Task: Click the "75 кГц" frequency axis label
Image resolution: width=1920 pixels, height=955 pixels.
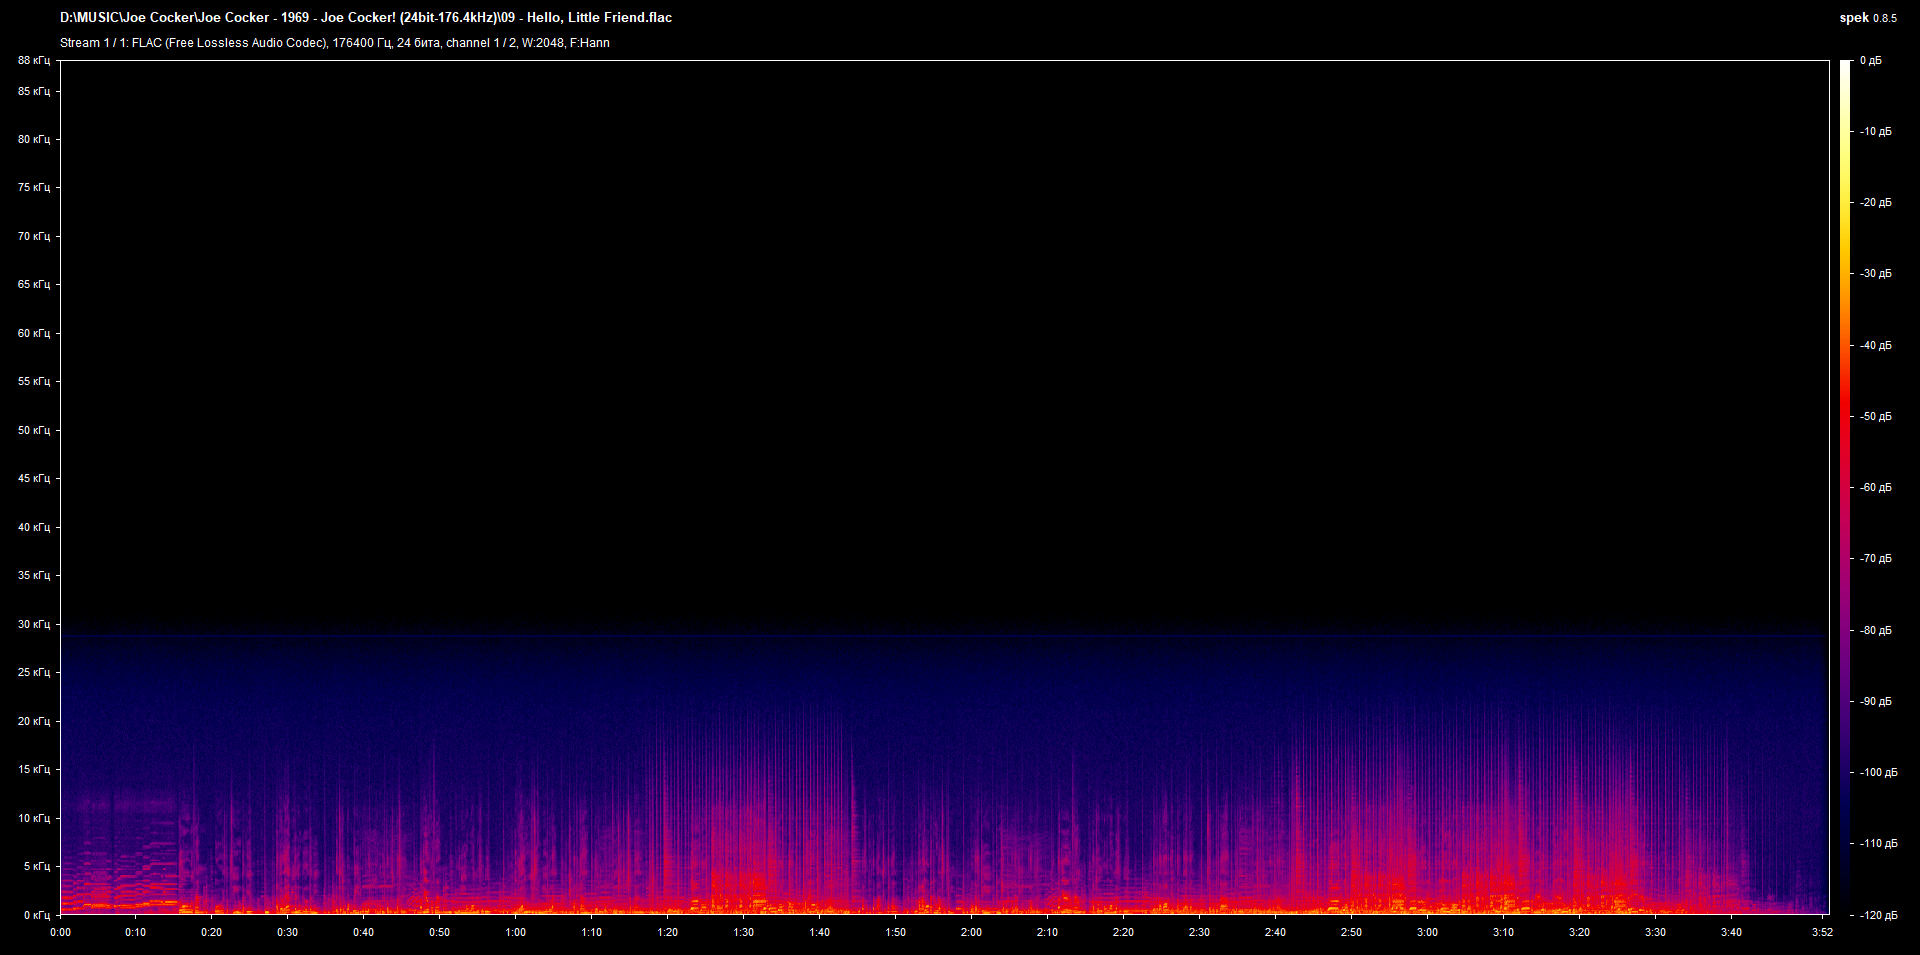Action: coord(34,187)
